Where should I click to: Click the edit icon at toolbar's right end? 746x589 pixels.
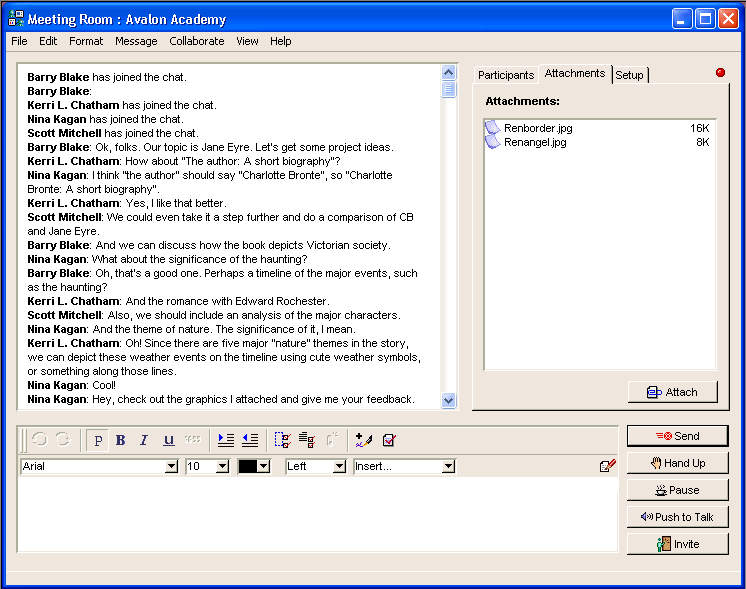pyautogui.click(x=607, y=466)
